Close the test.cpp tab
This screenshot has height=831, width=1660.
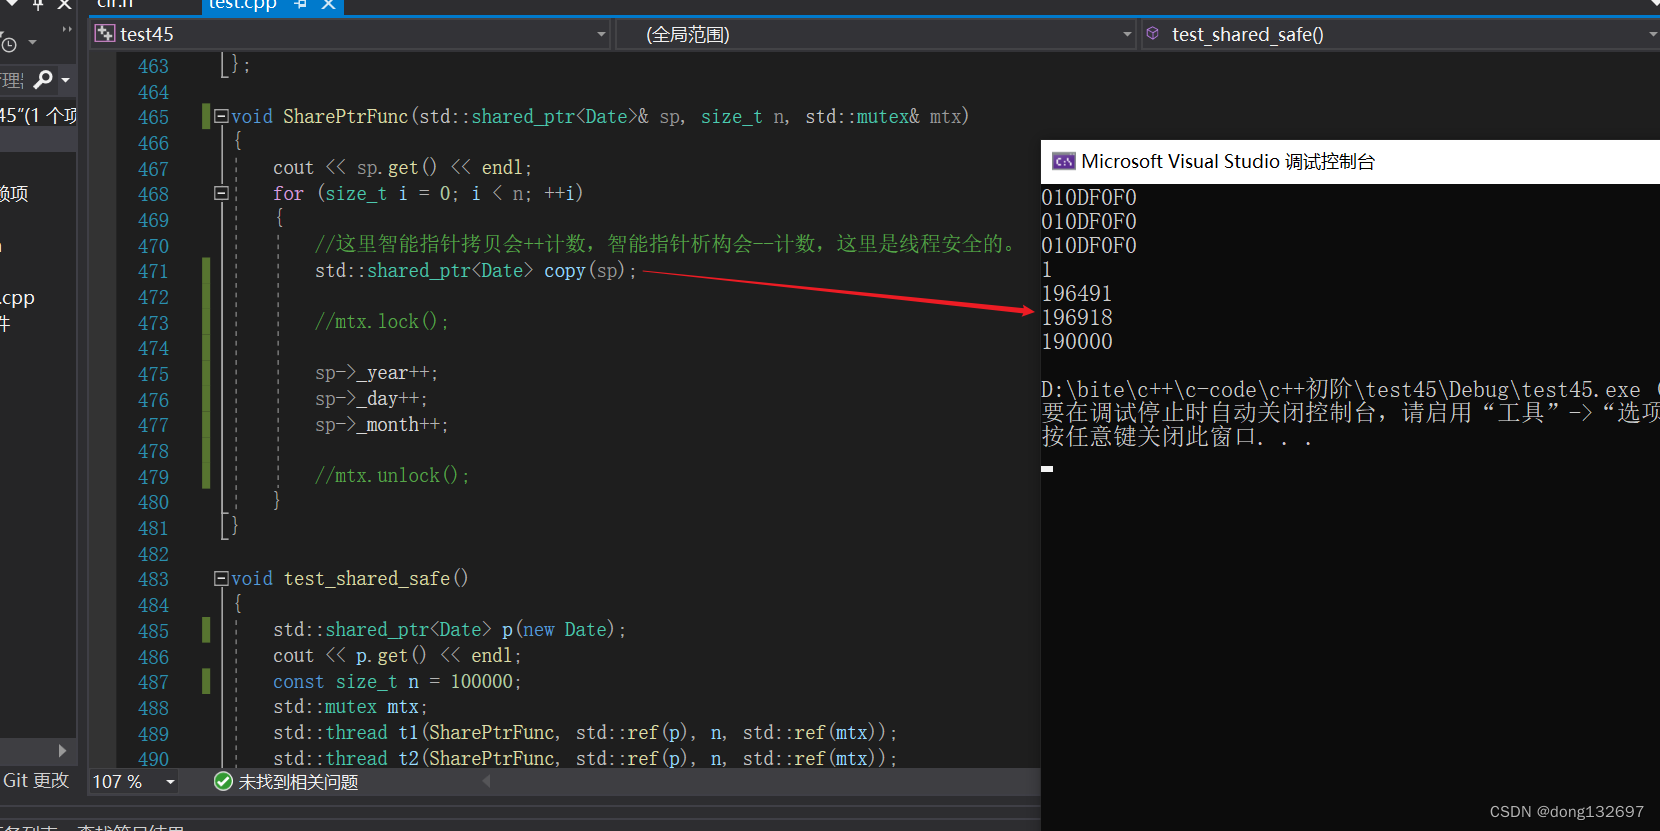328,4
